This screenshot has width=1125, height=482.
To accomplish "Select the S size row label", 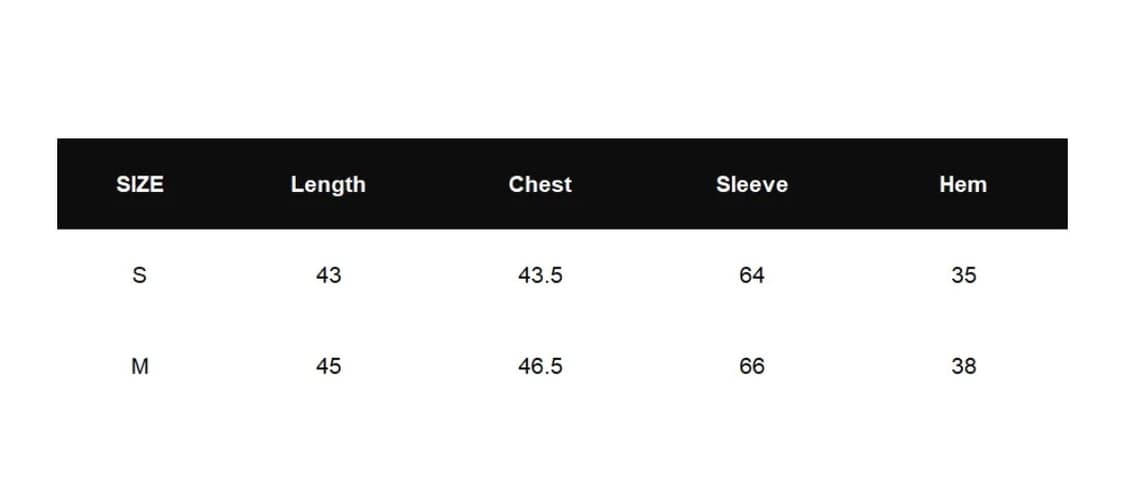I will click(140, 275).
